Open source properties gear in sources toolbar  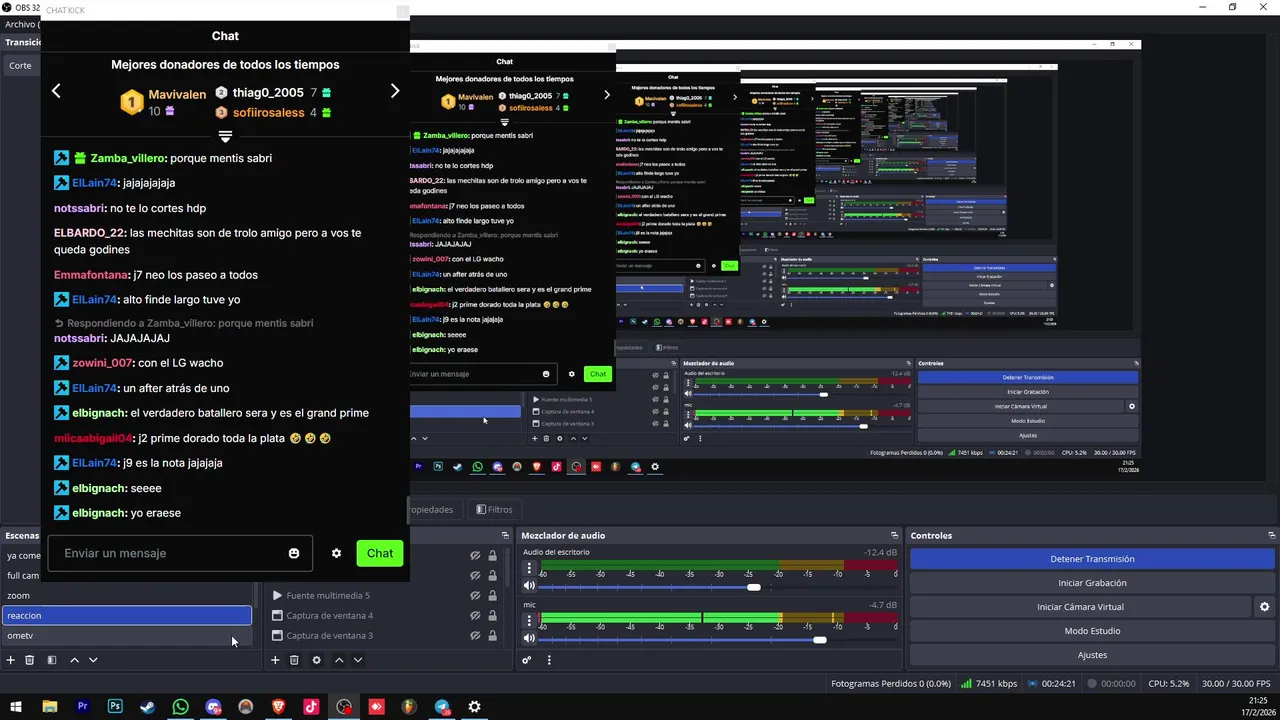[x=317, y=660]
